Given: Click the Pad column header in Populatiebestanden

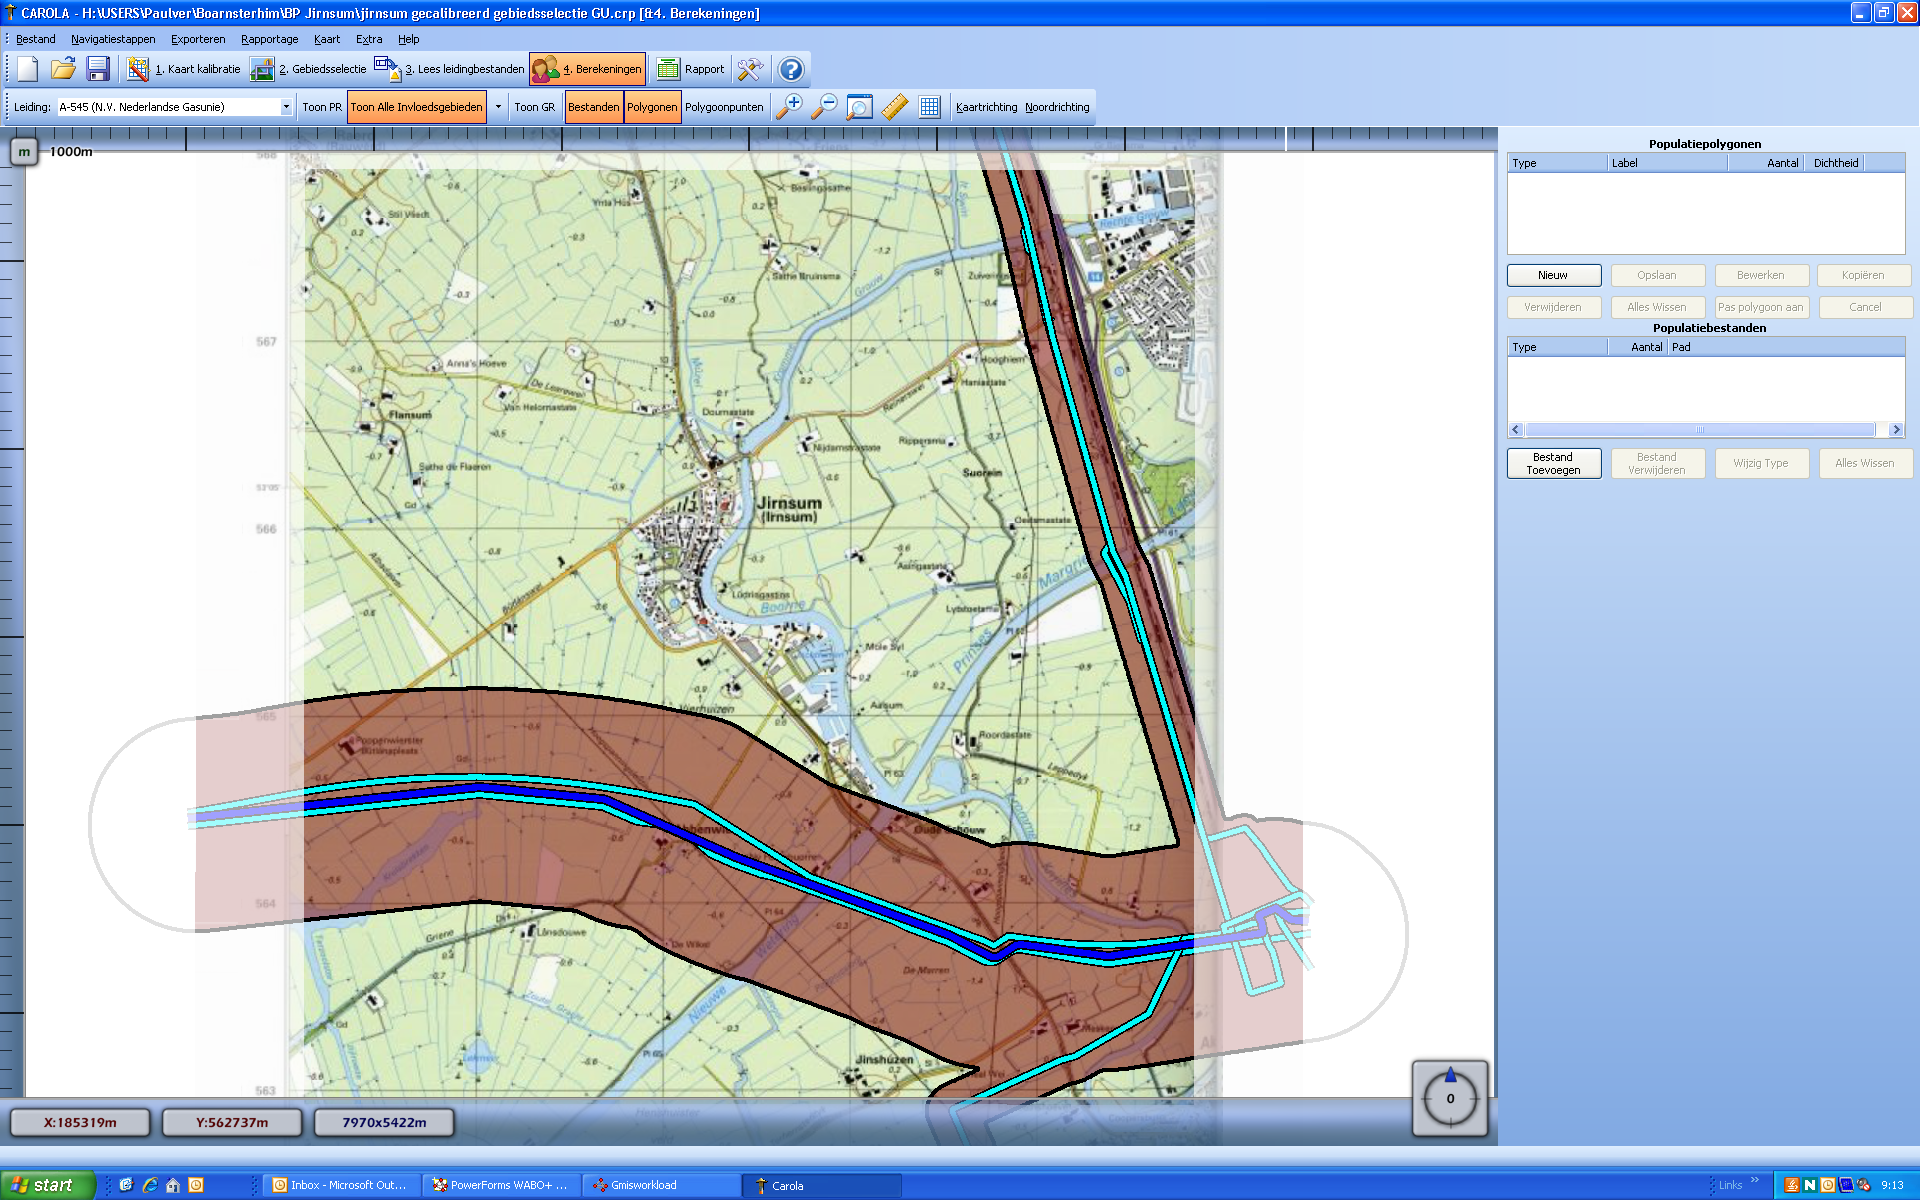Looking at the screenshot, I should pos(1786,347).
